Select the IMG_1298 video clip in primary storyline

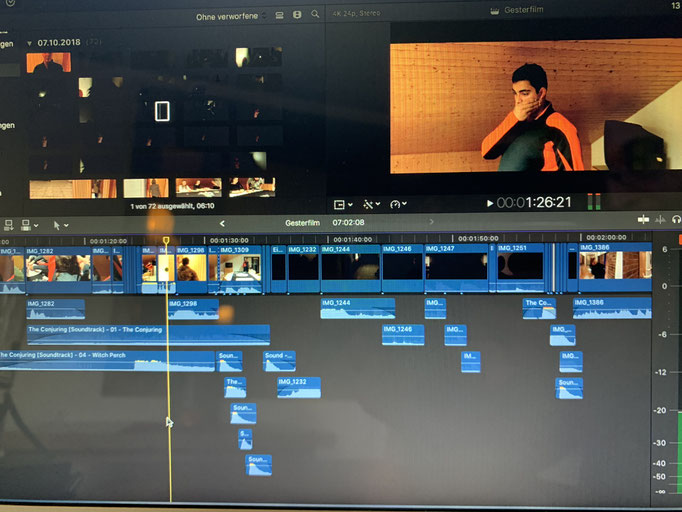click(x=191, y=269)
